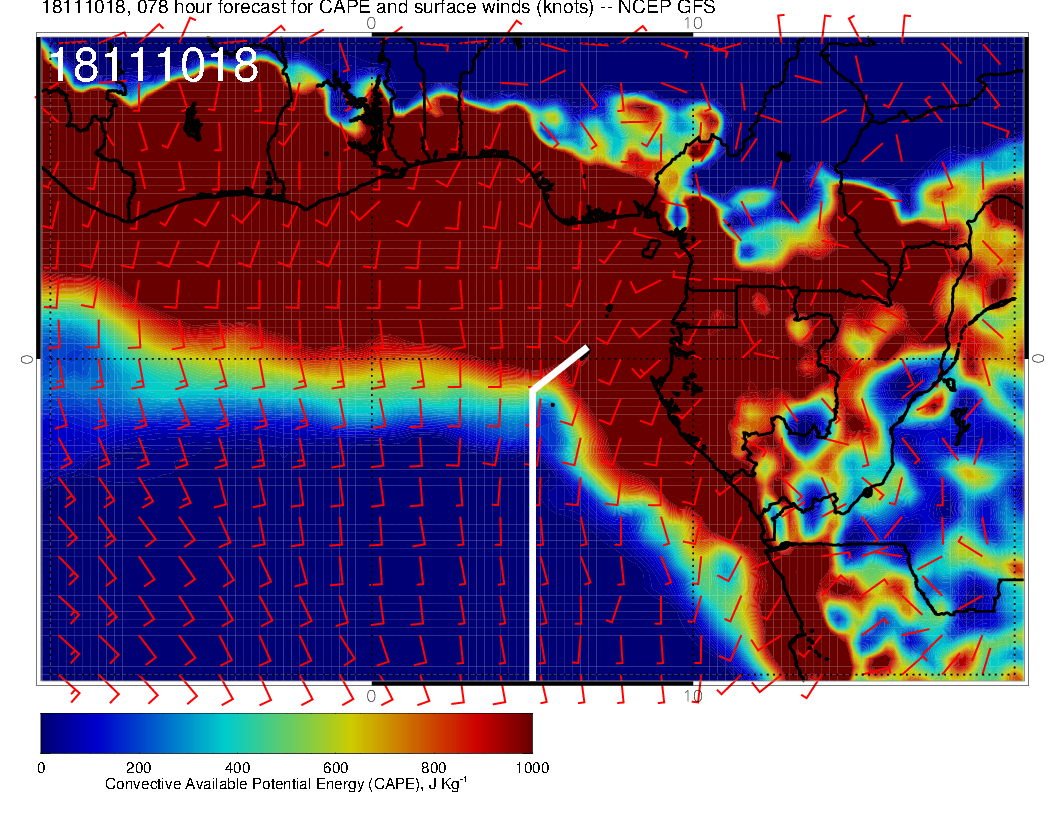Click the large white 18111018 timestamp label
1056x816 pixels.
(153, 66)
